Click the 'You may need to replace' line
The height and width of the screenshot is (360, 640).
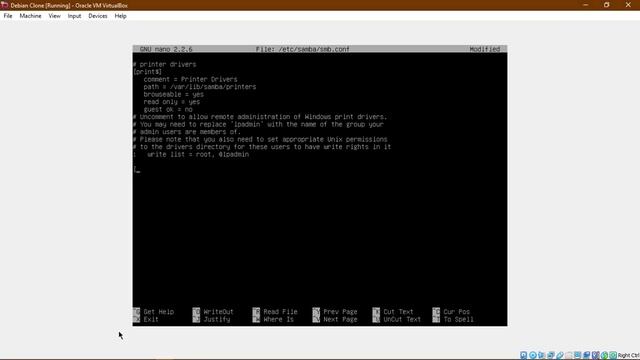click(258, 124)
